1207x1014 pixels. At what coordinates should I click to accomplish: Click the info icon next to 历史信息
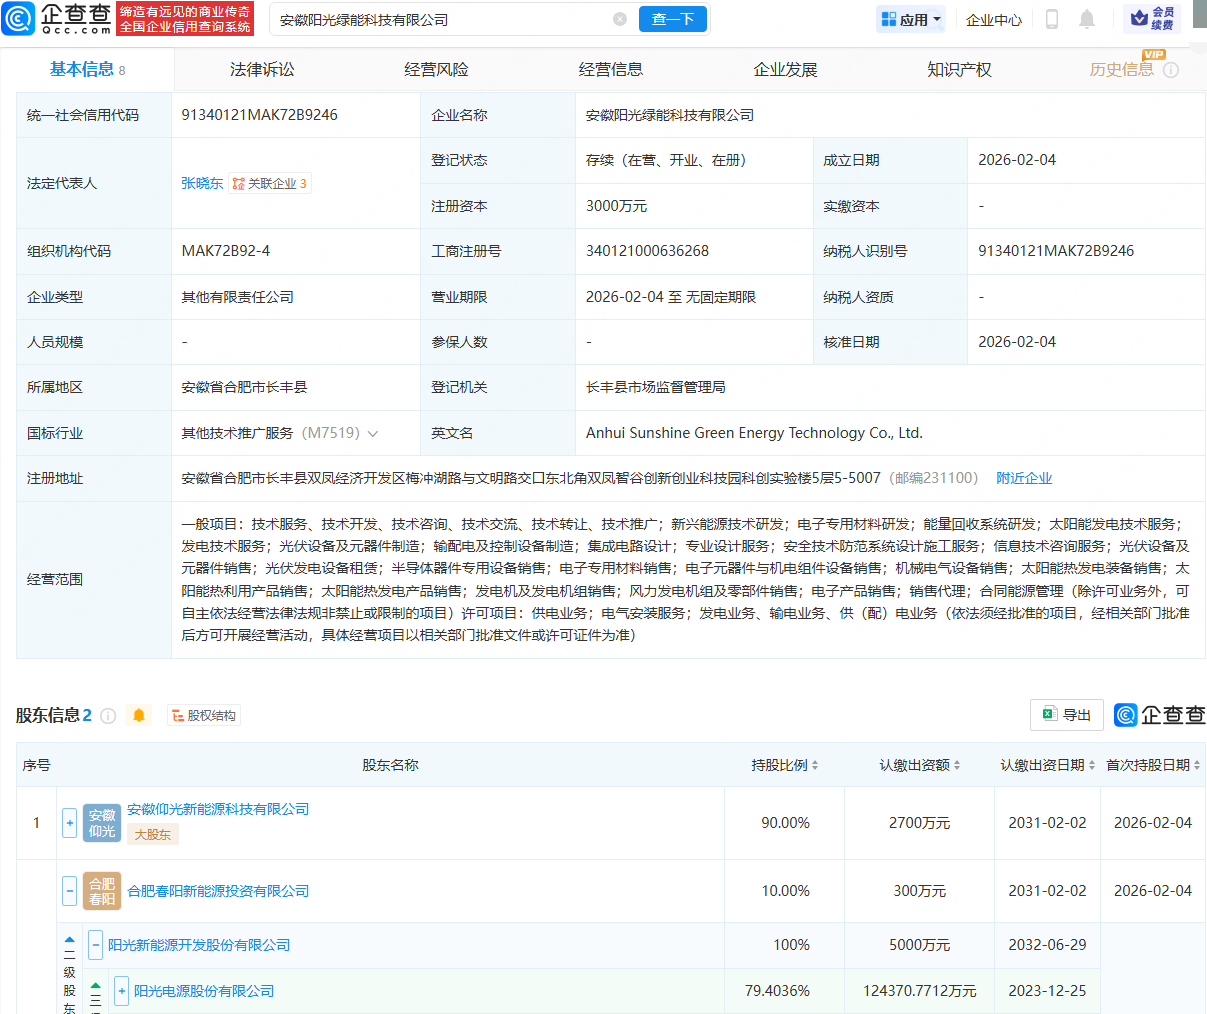coord(1170,70)
